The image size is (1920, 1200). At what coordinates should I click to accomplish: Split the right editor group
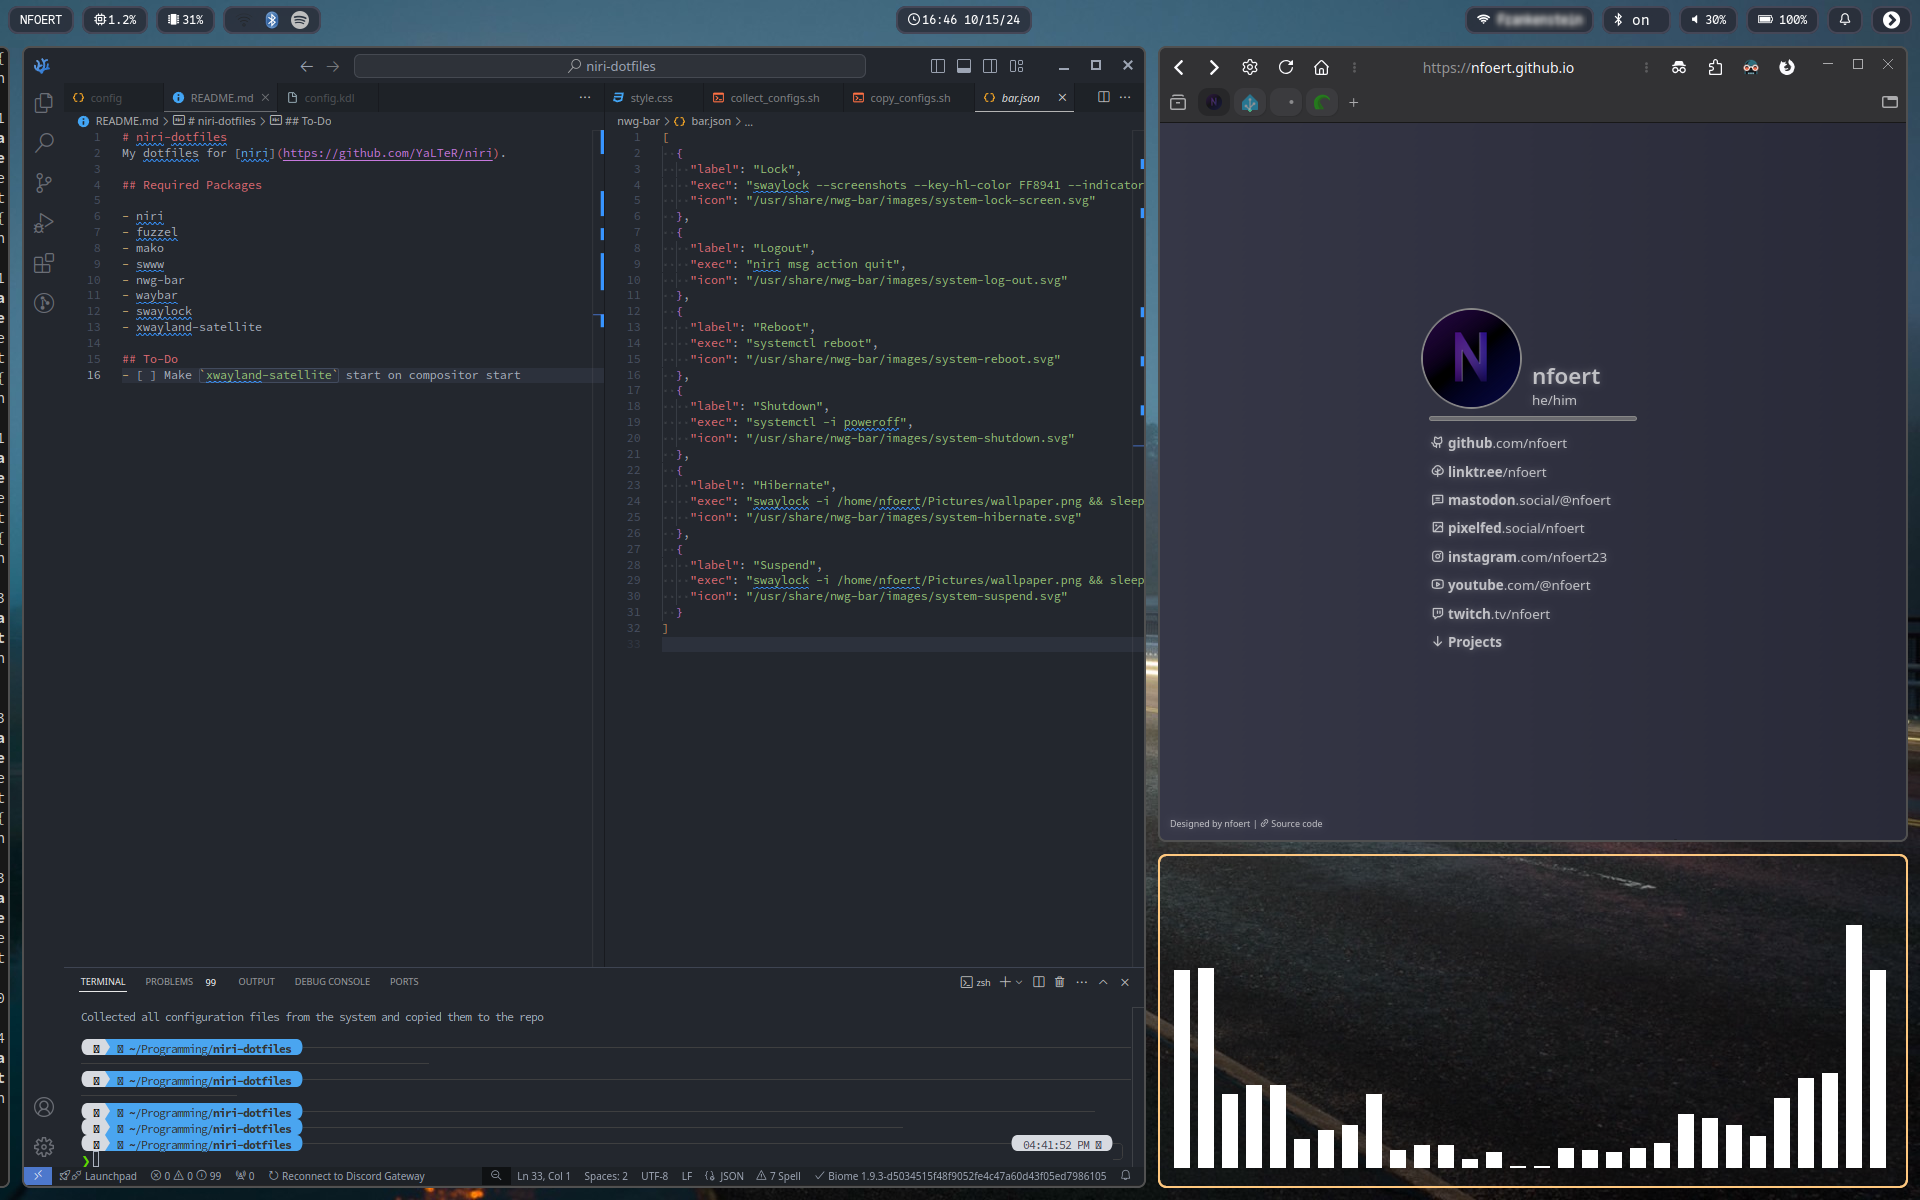1104,97
